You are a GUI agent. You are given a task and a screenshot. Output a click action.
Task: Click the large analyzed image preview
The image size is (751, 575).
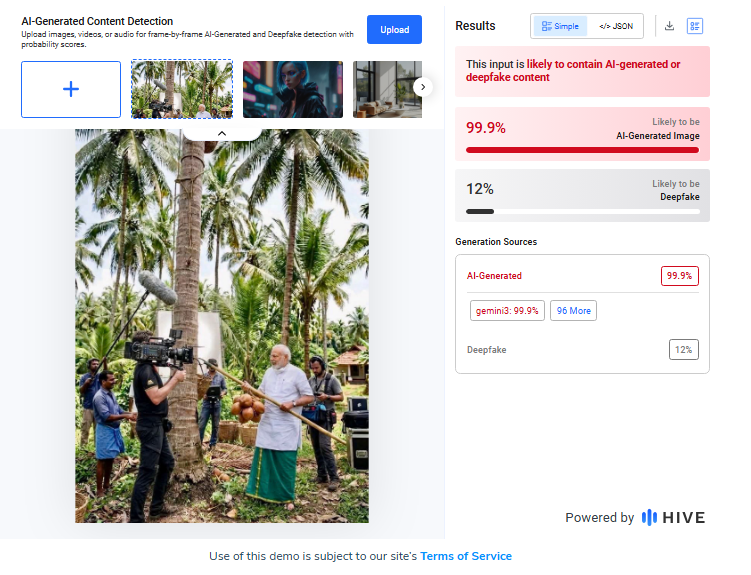coord(222,330)
